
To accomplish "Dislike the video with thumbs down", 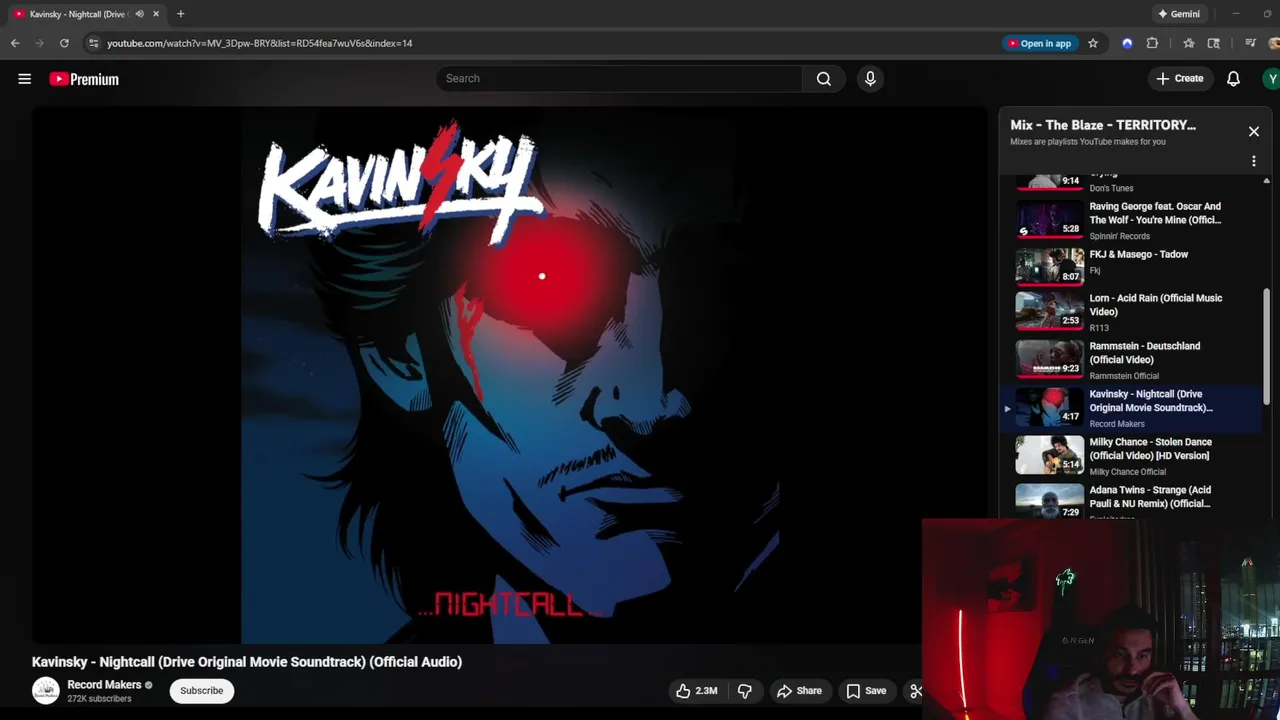I will click(x=744, y=691).
